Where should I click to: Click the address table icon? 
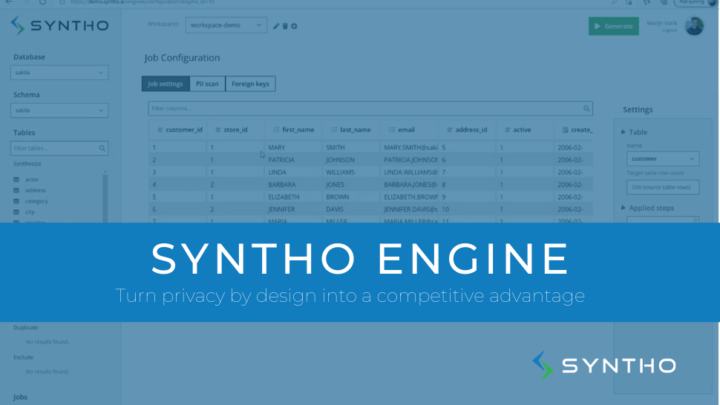pos(17,190)
